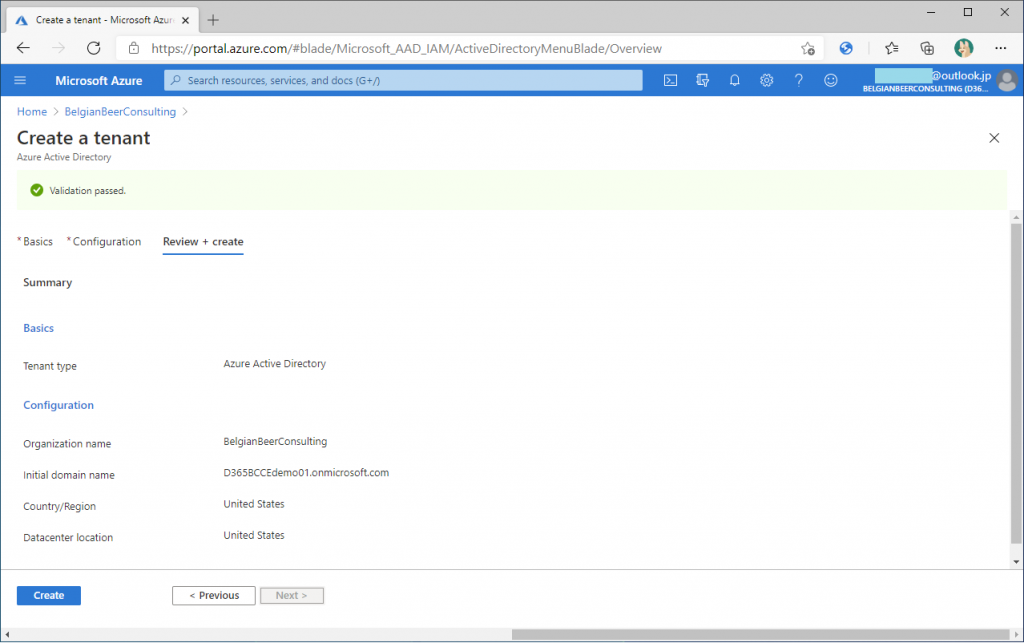Open Cloud Shell from the top bar
Viewport: 1024px width, 643px height.
pos(670,80)
